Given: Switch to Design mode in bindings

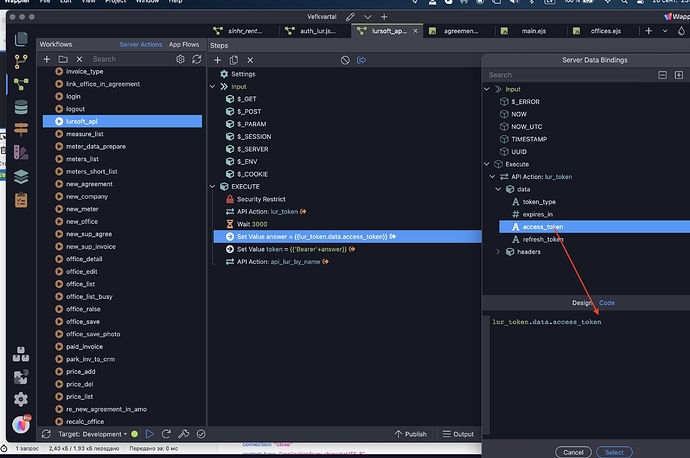Looking at the screenshot, I should [582, 303].
